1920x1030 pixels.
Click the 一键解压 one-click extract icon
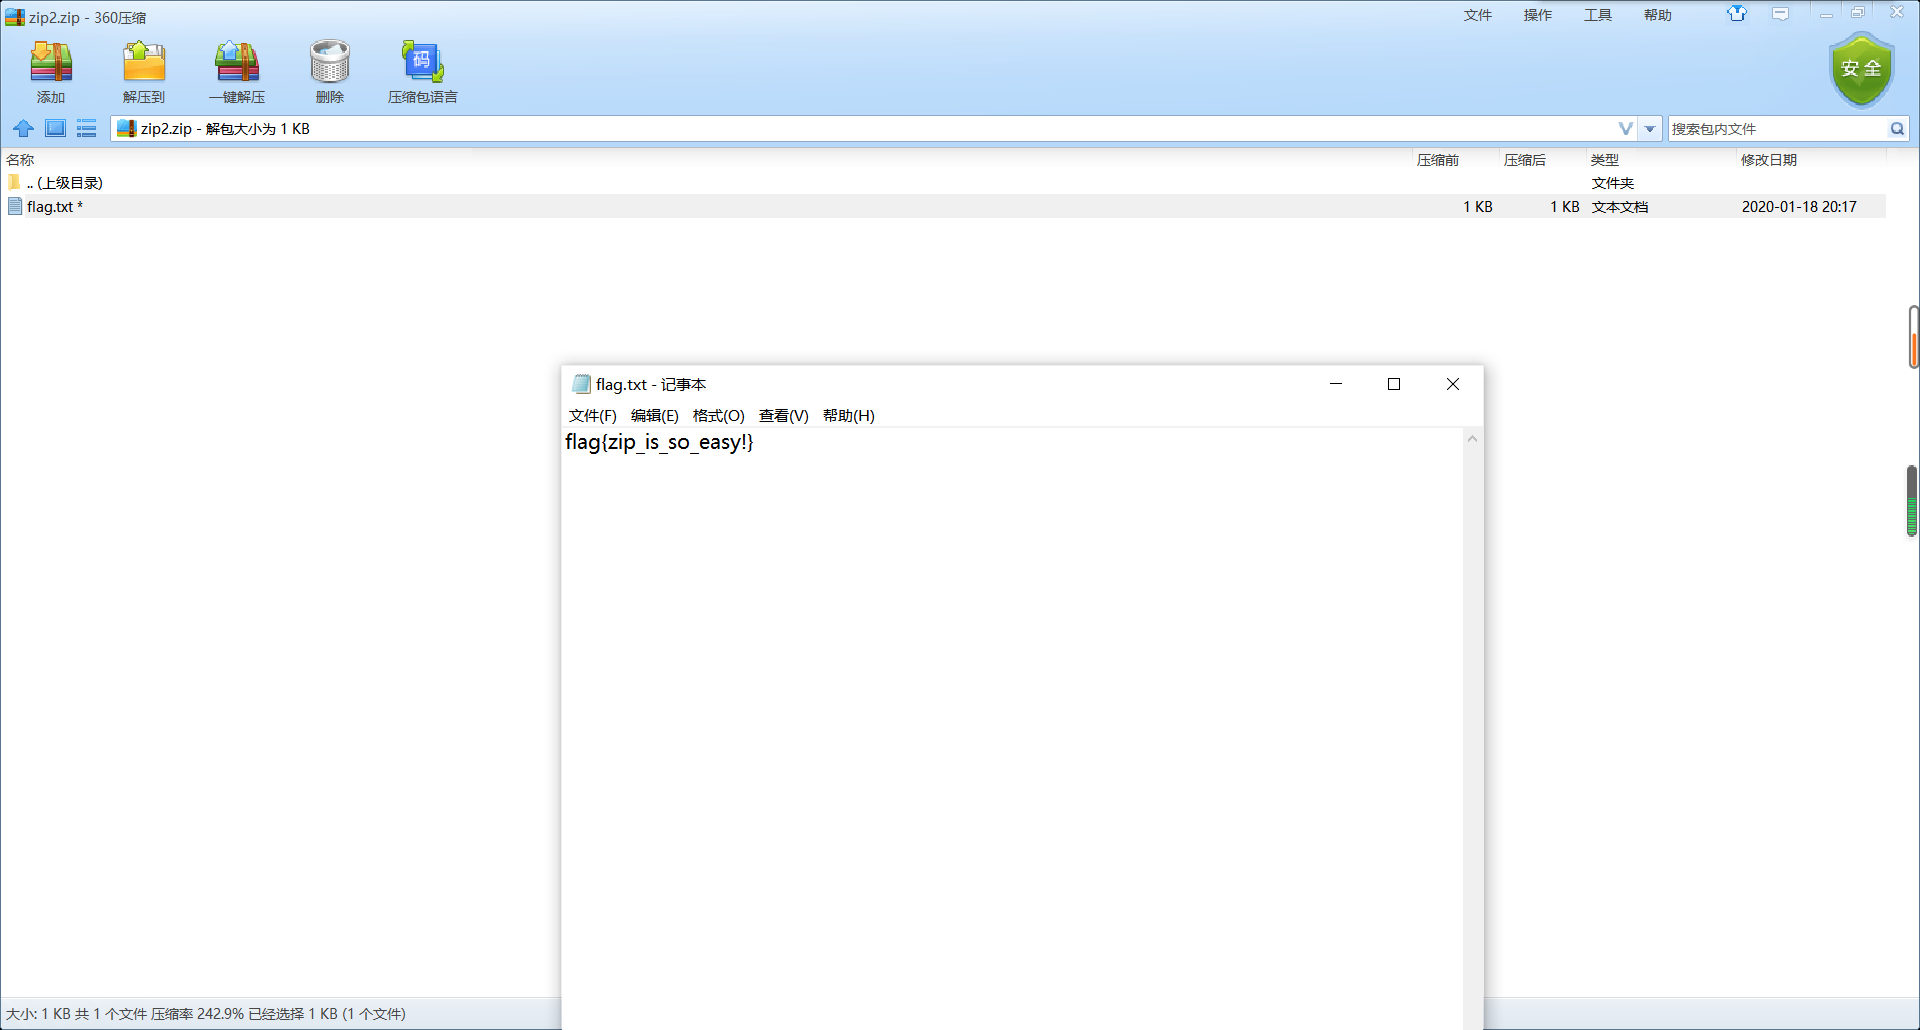tap(237, 71)
